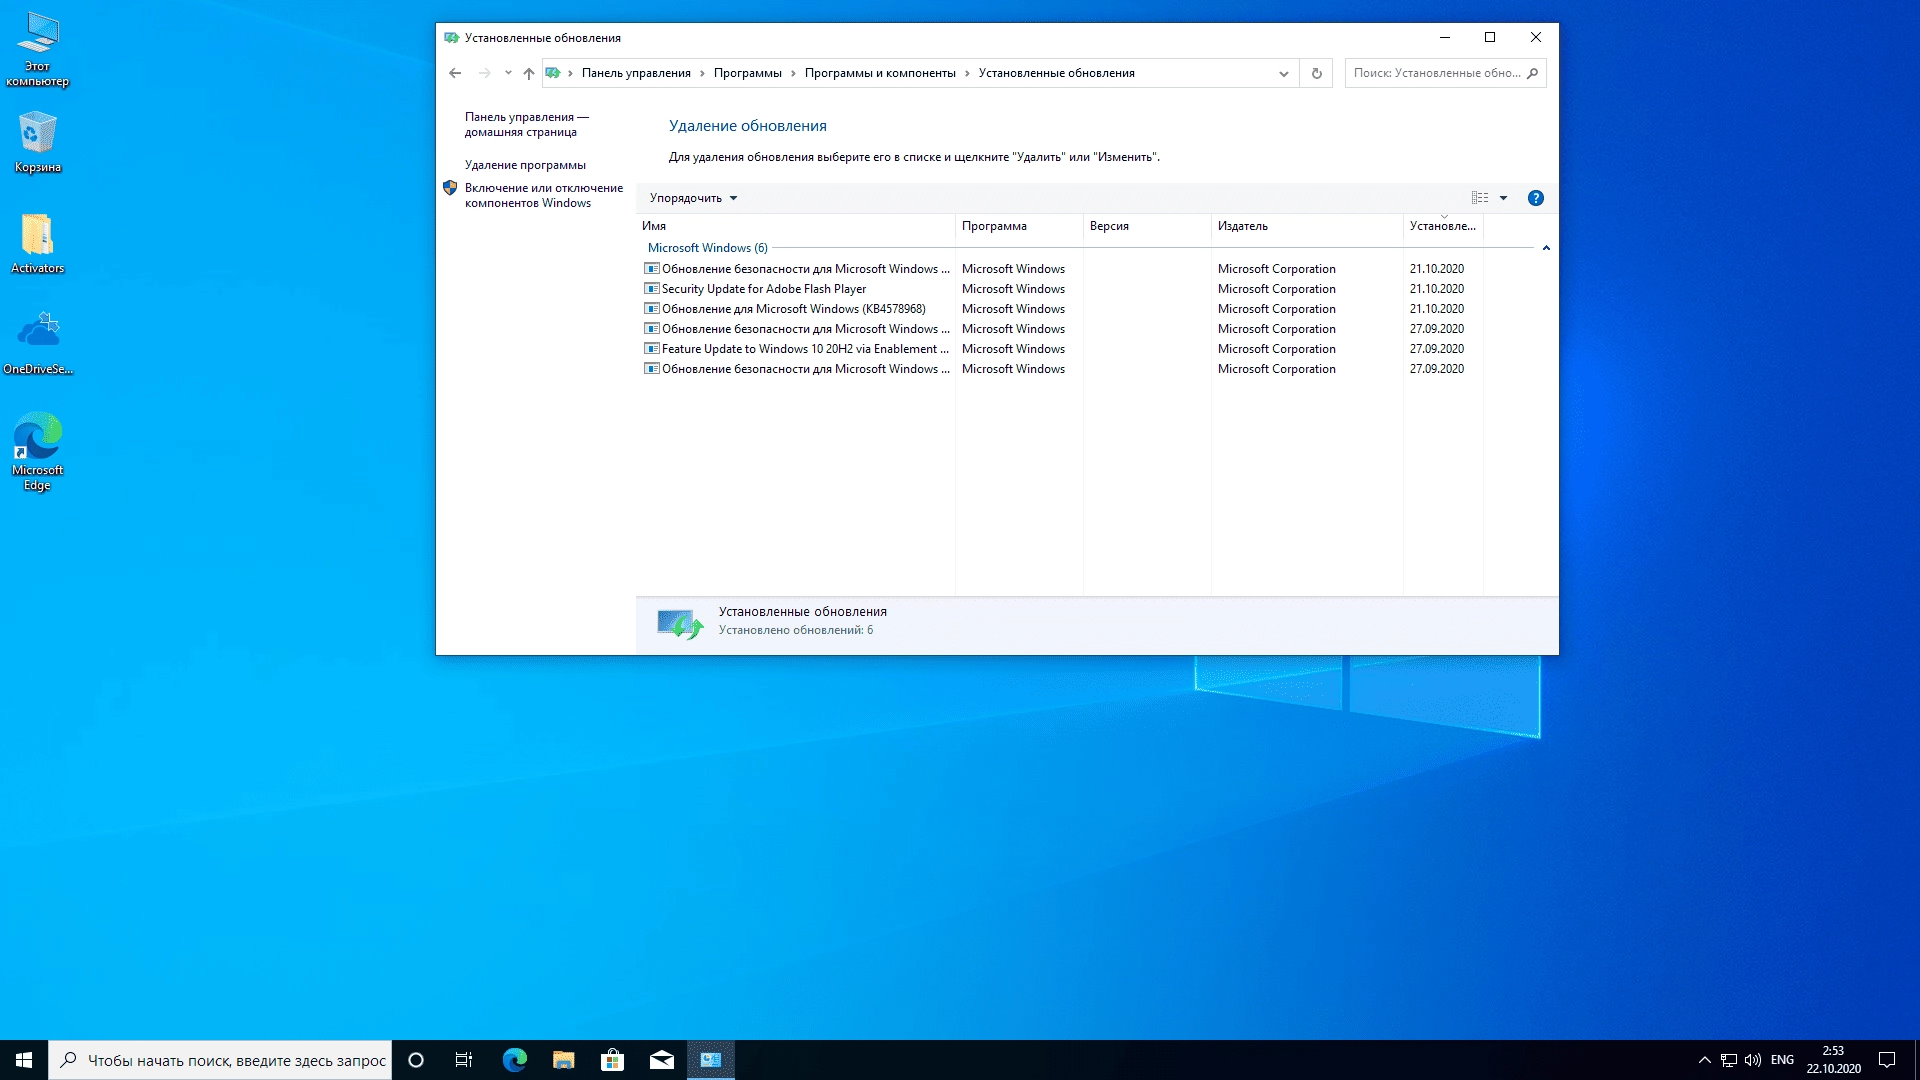The height and width of the screenshot is (1080, 1920).
Task: Sort by the Установлено date column header
Action: click(1443, 226)
